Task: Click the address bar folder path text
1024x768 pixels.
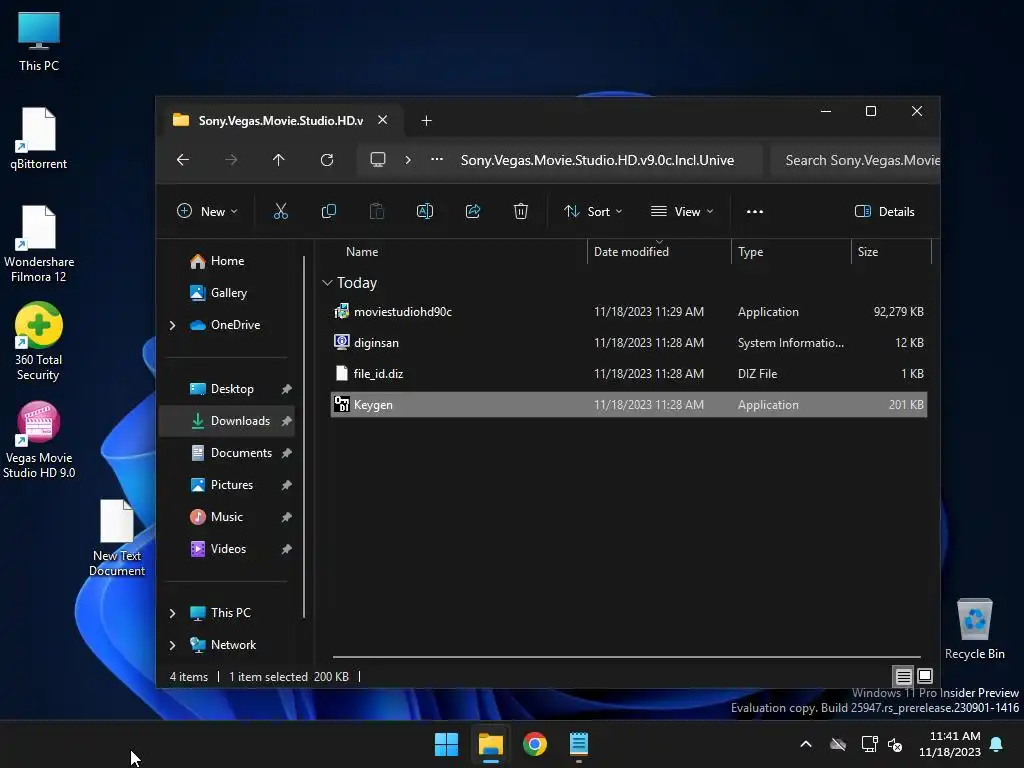Action: pos(597,160)
